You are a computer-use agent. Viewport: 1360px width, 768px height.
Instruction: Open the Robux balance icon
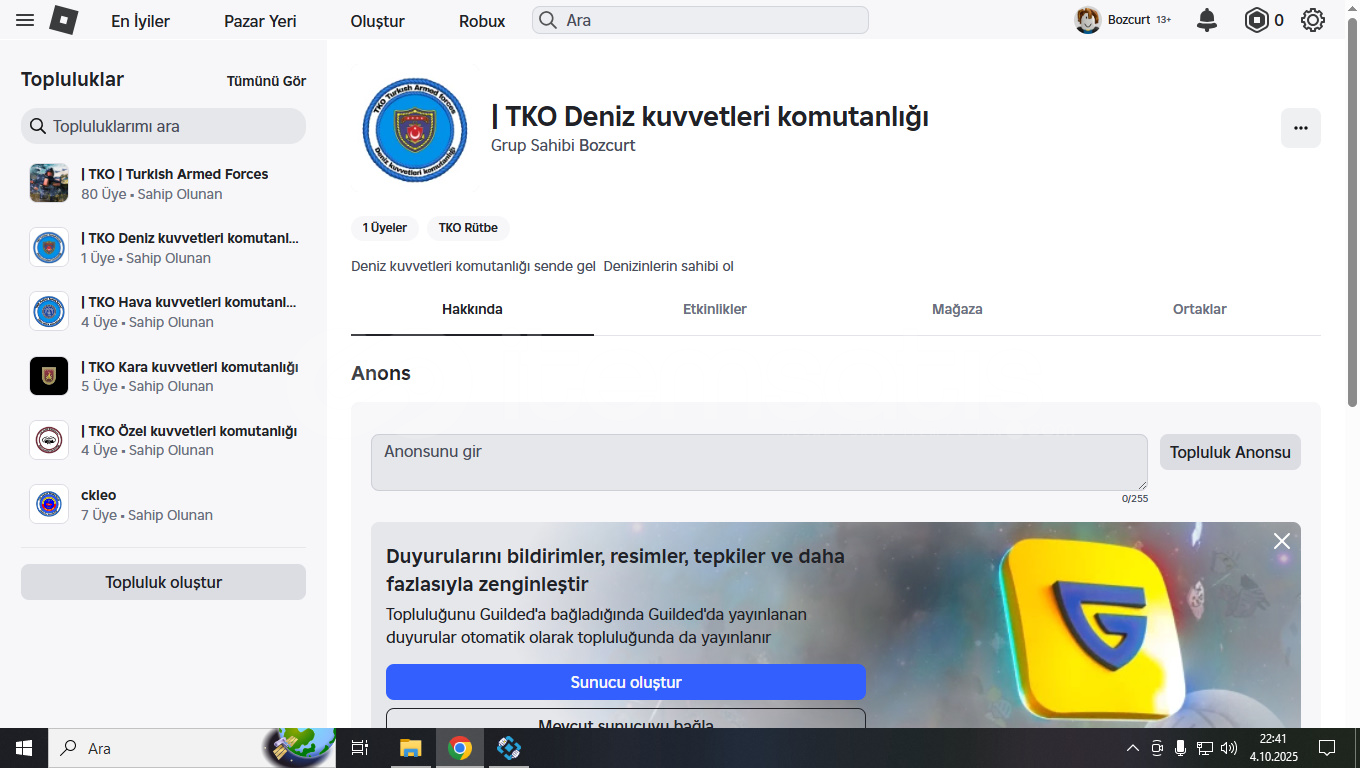click(1256, 20)
